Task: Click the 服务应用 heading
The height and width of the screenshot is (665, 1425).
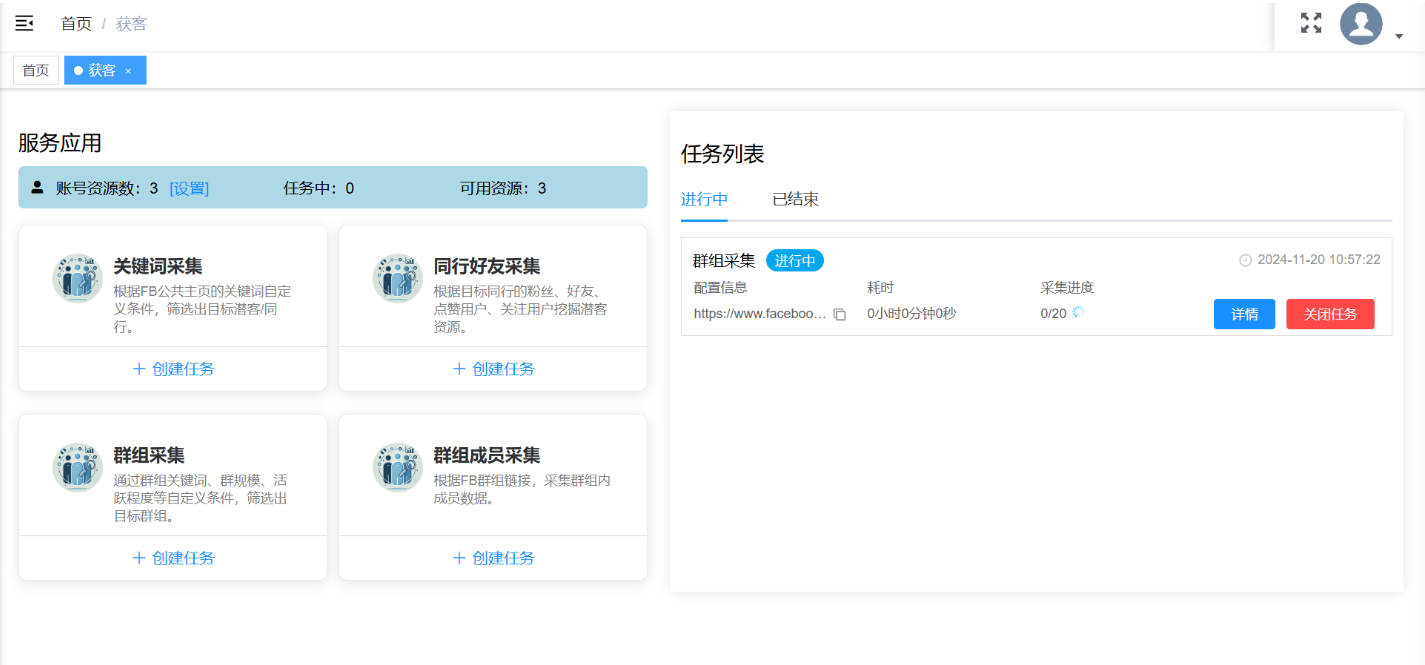Action: [x=60, y=143]
